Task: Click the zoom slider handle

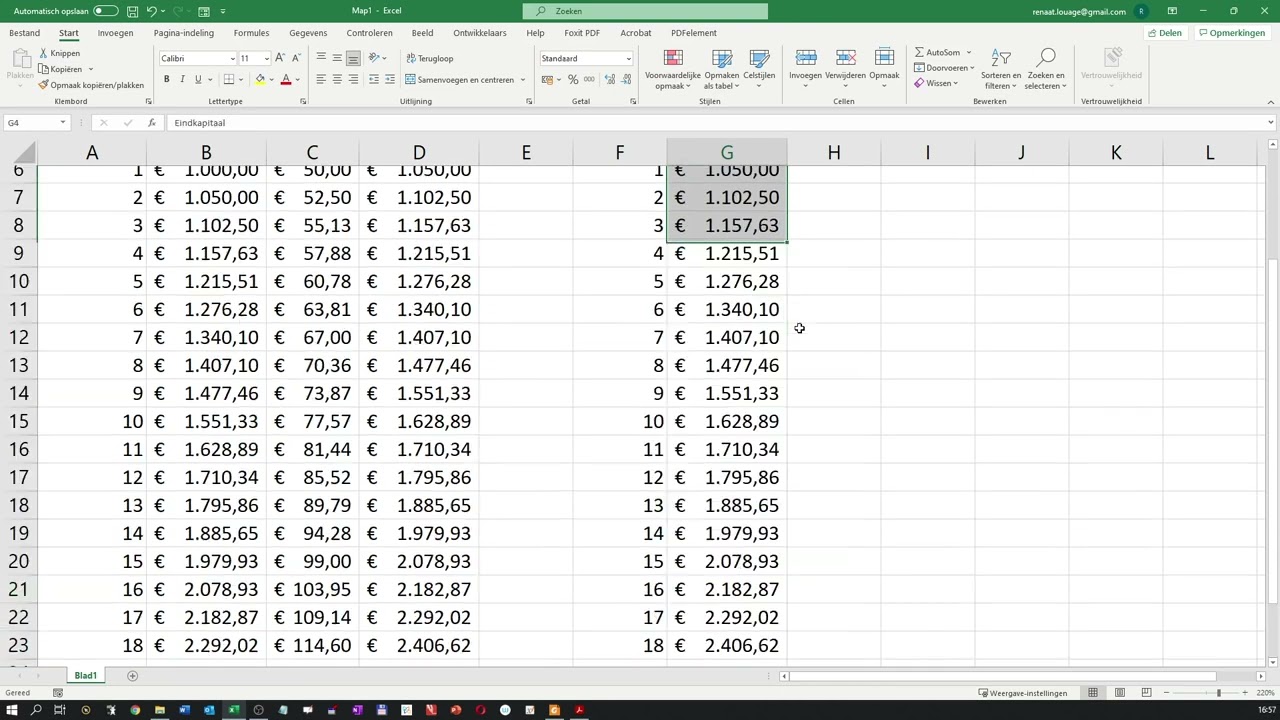Action: point(1218,693)
